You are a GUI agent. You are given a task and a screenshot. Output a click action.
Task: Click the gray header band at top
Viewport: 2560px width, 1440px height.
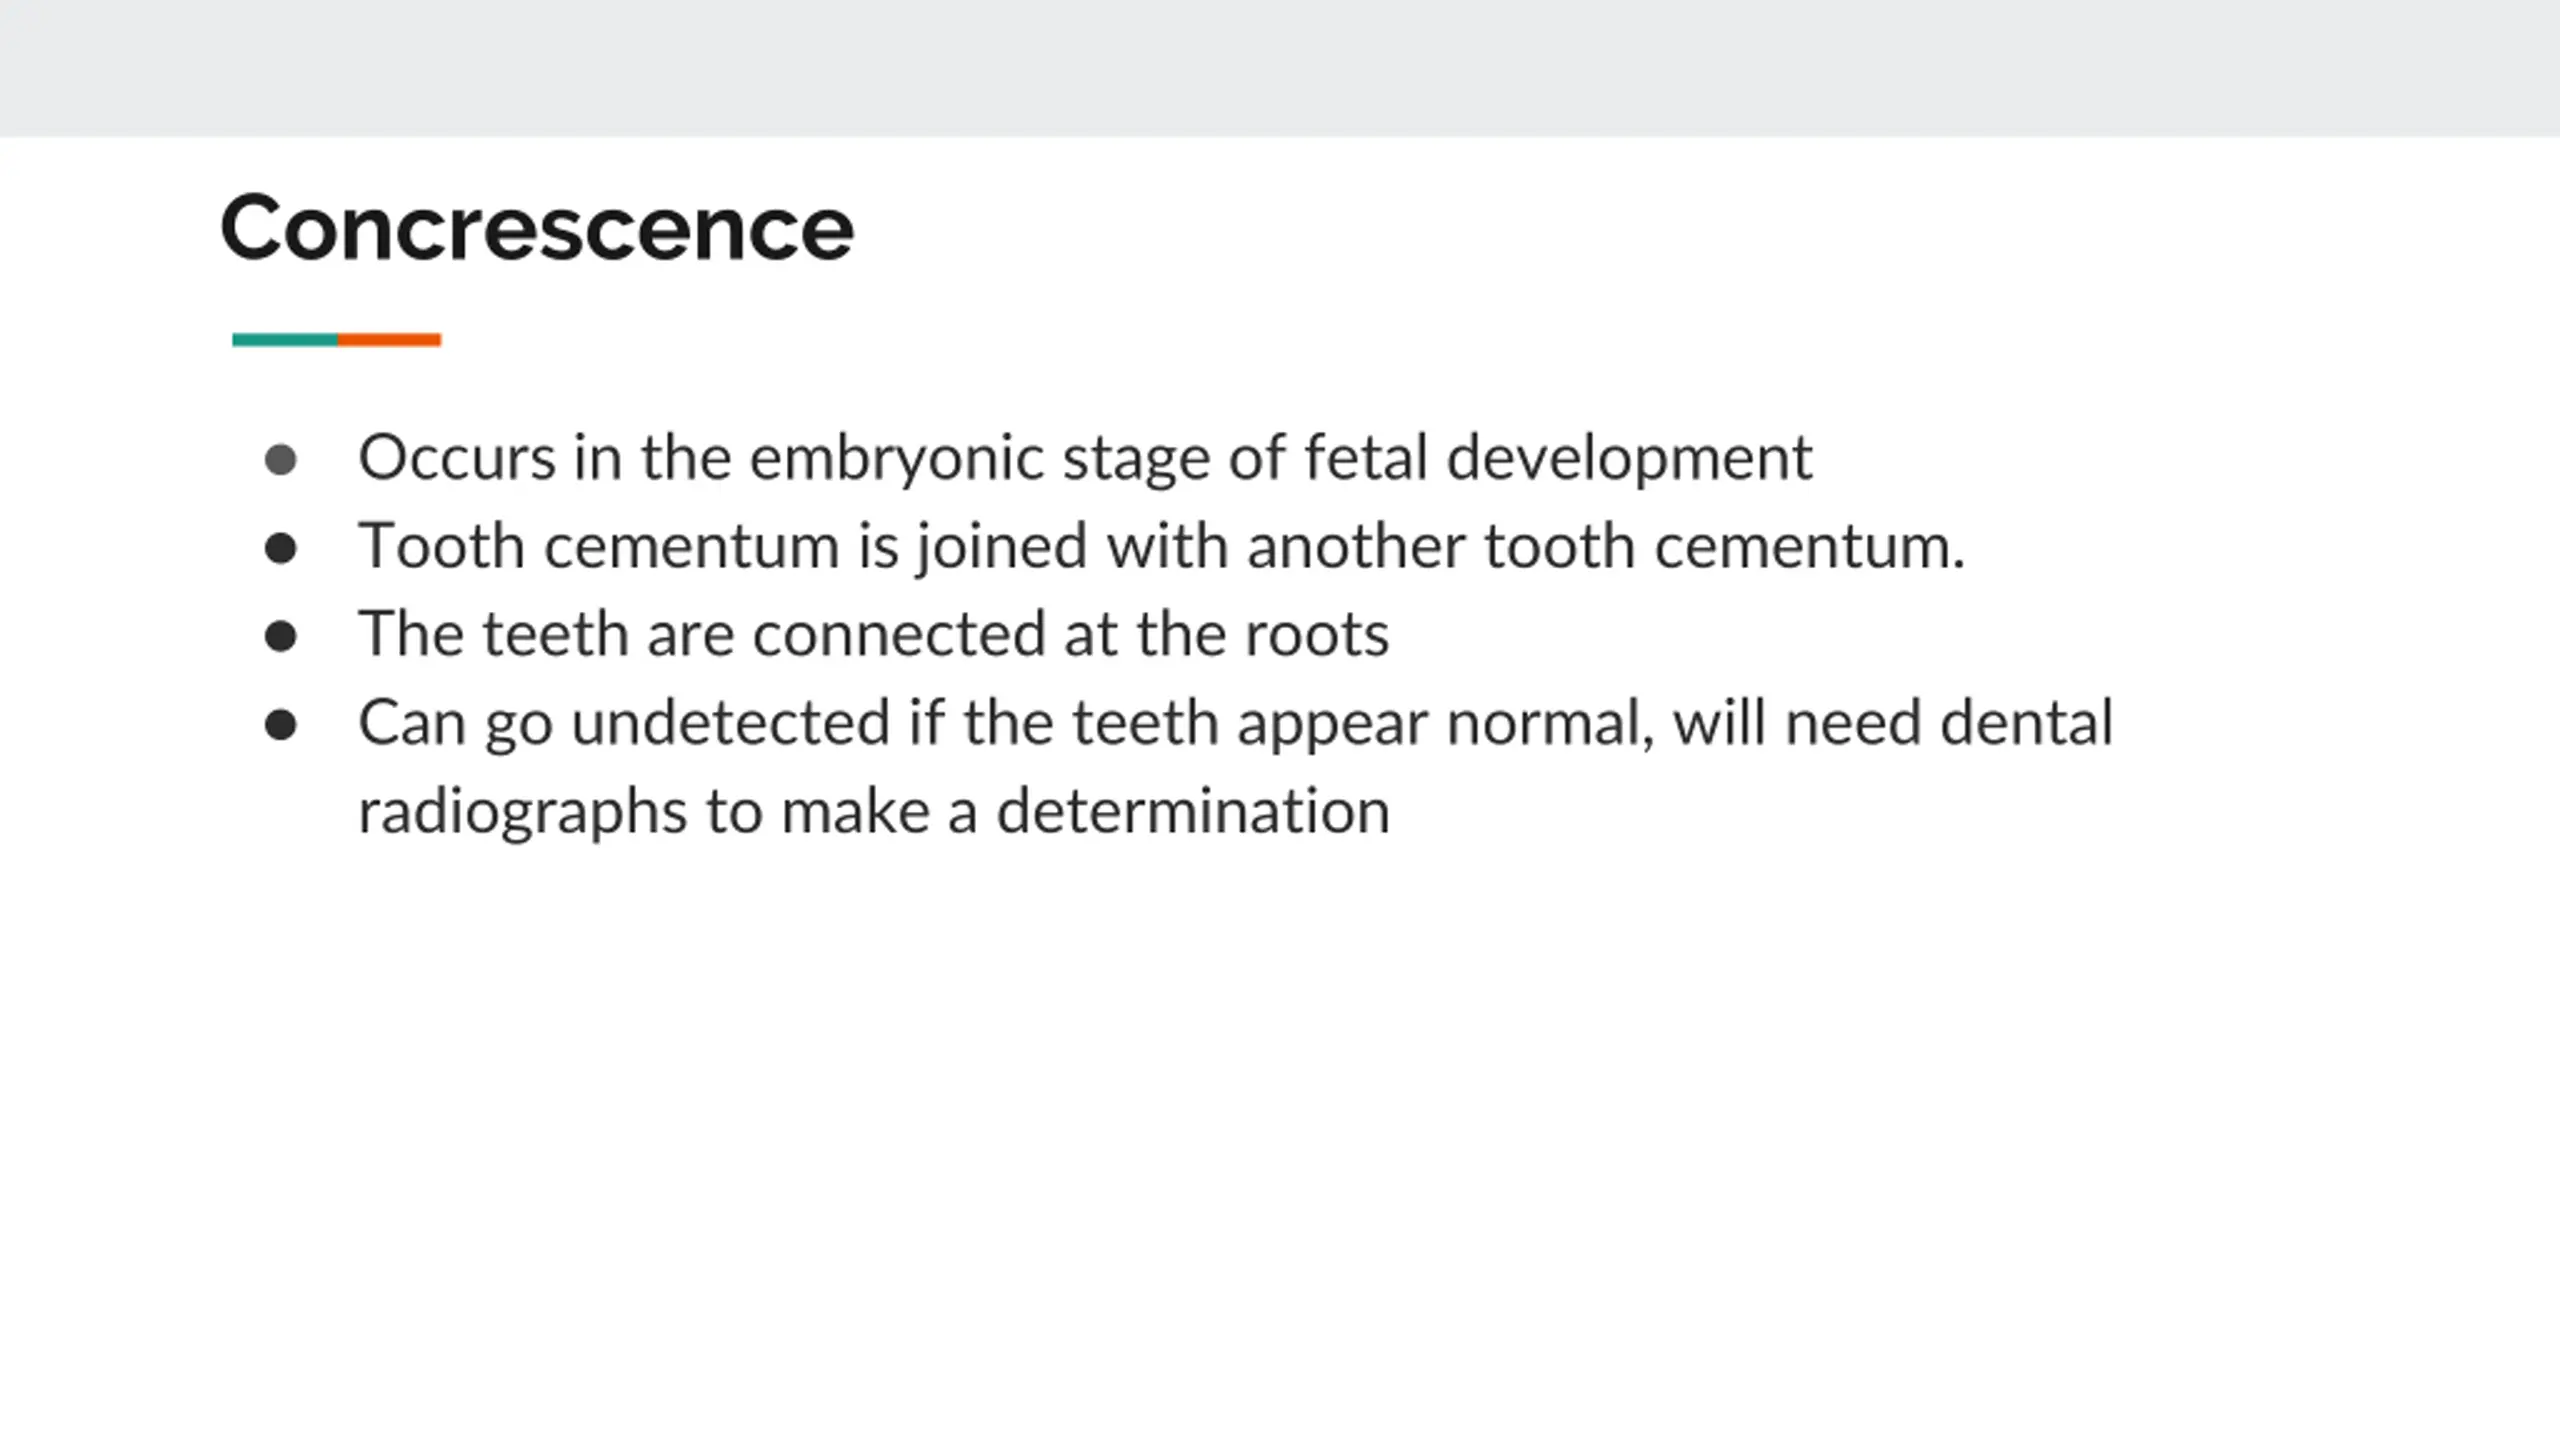point(1280,68)
